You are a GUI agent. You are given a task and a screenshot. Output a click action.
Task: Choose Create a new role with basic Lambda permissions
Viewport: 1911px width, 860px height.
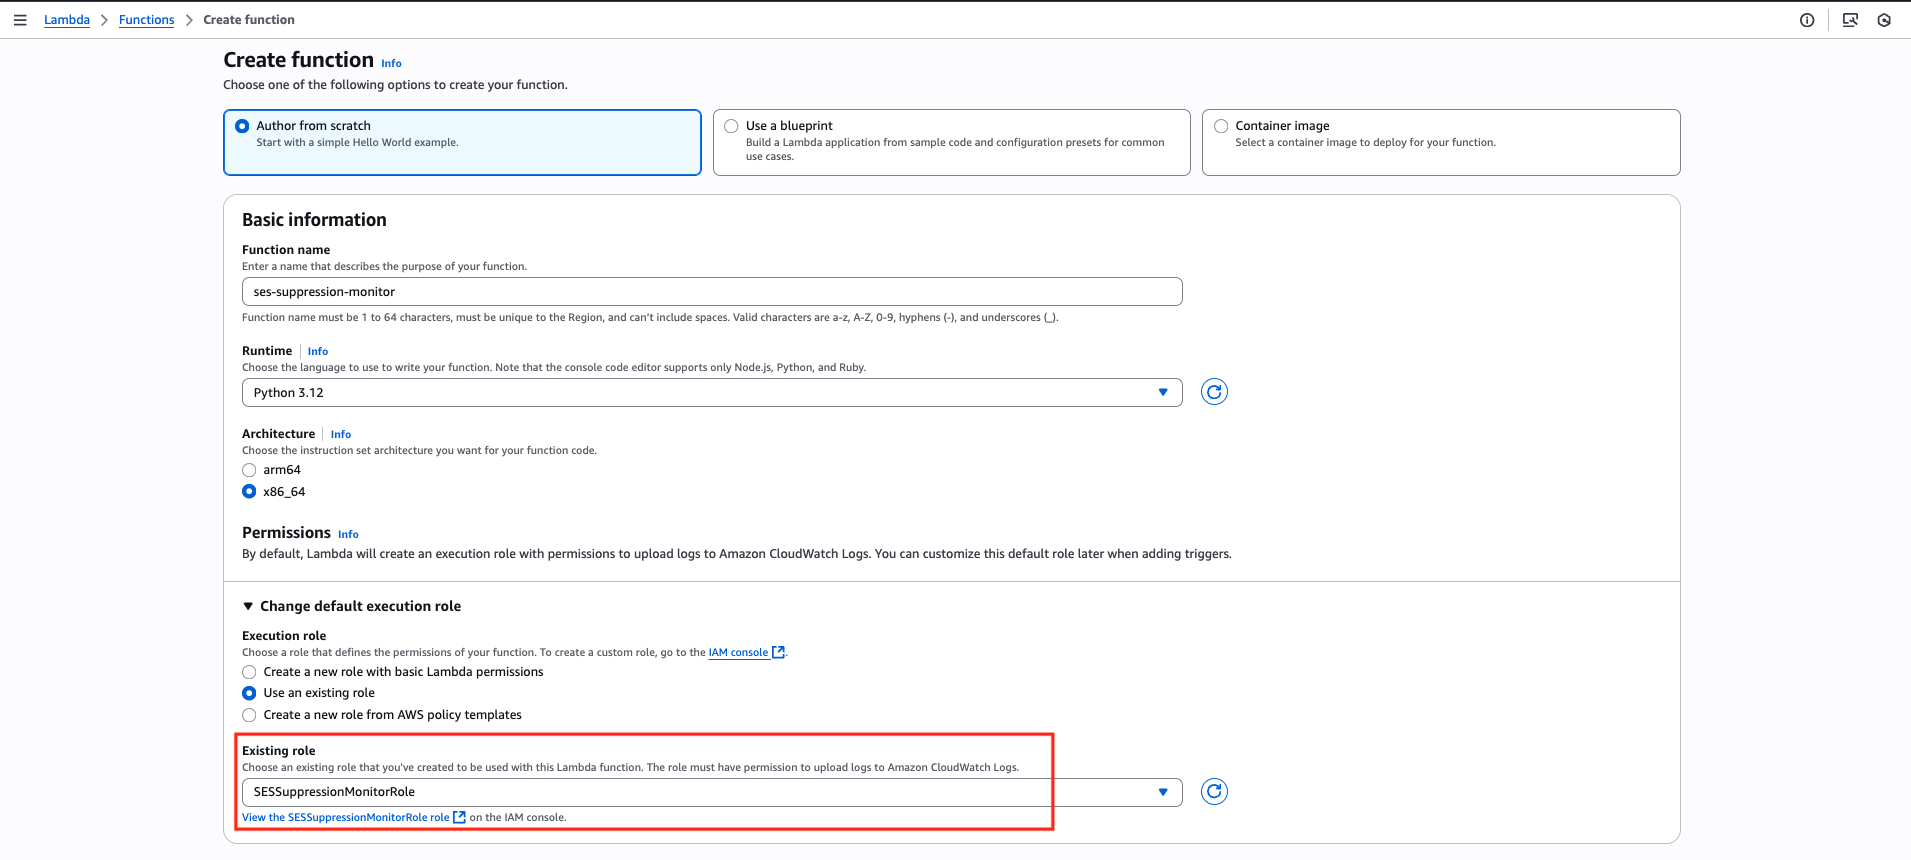pos(250,672)
